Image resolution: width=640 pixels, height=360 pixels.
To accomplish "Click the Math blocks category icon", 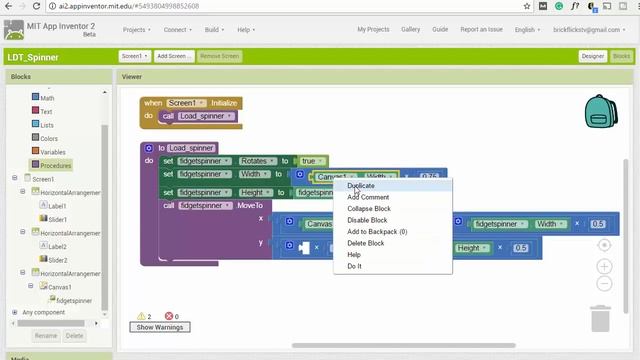I will (36, 97).
